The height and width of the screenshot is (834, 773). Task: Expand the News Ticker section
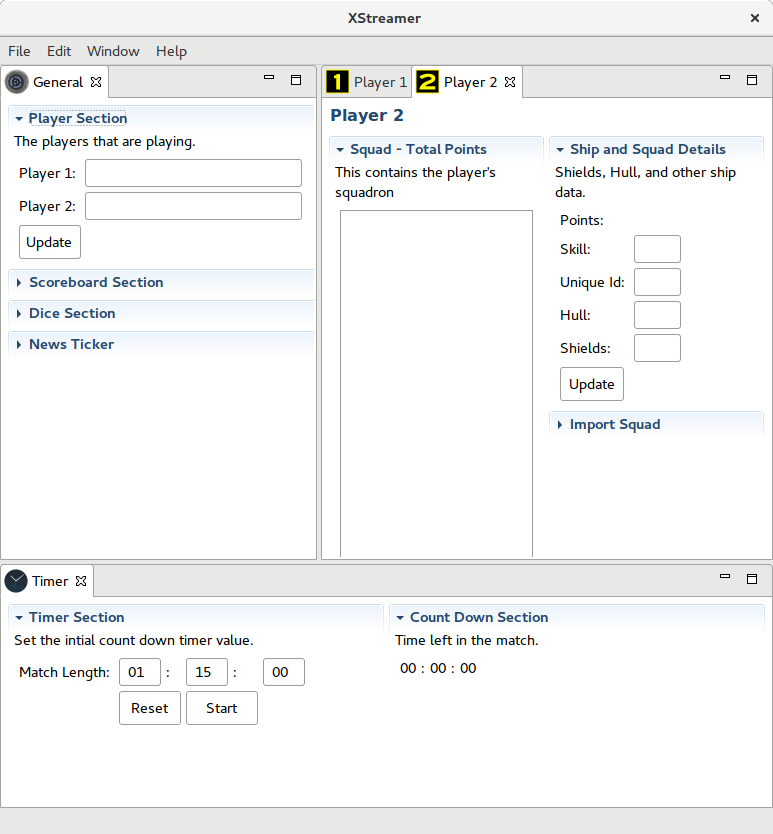pyautogui.click(x=19, y=345)
